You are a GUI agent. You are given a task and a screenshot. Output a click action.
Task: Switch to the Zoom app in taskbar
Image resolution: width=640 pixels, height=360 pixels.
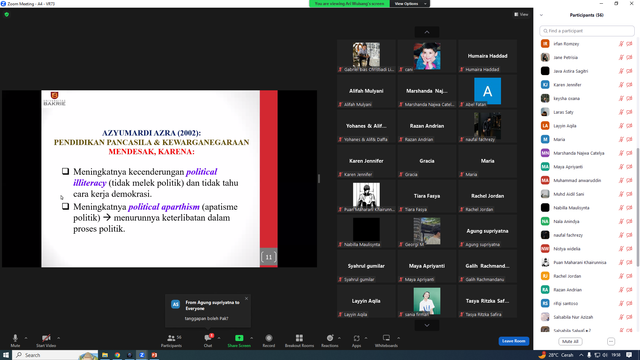(142, 355)
